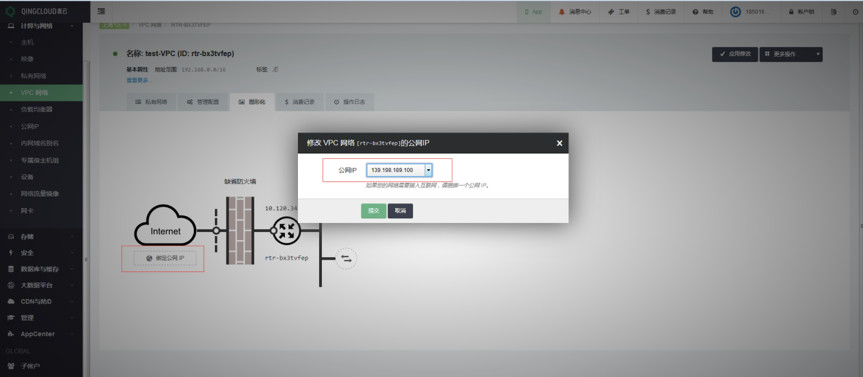
Task: Expand the 管理 sidebar section
Action: [41, 318]
